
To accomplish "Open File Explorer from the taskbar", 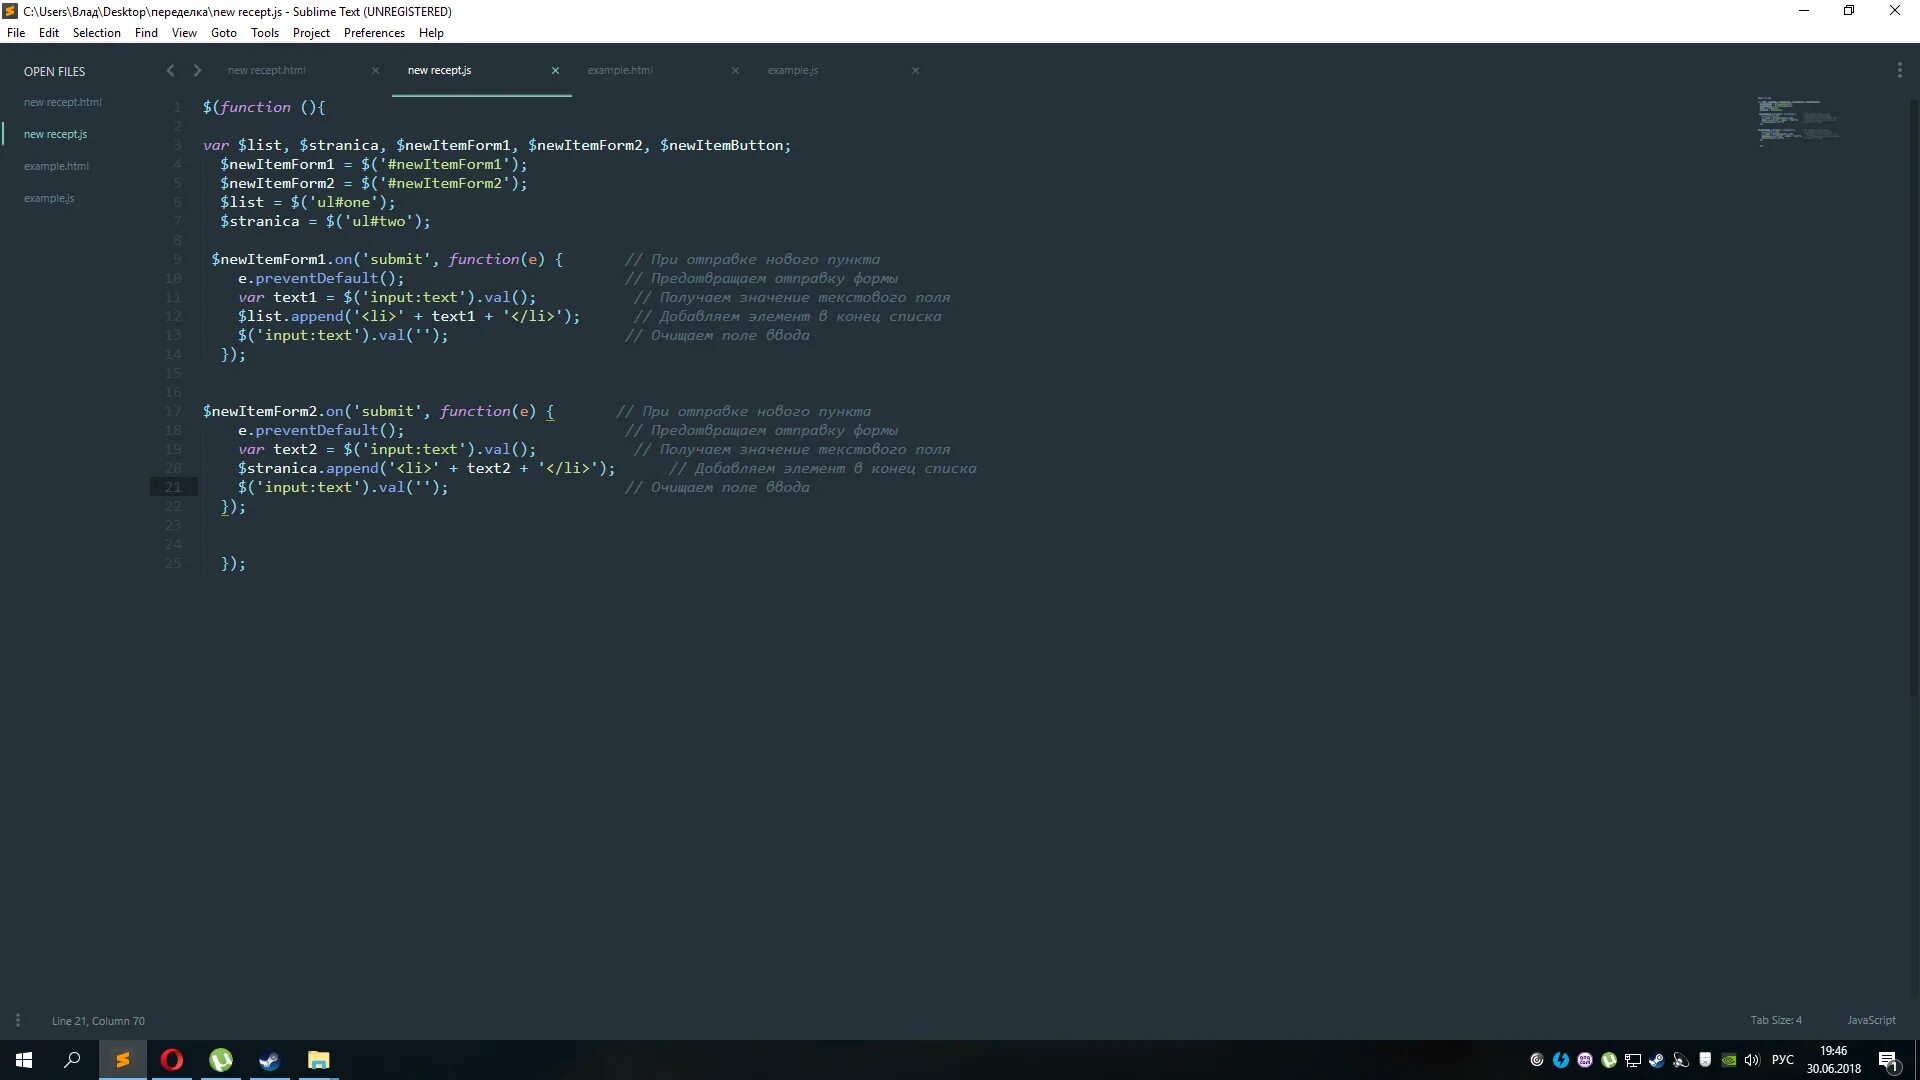I will tap(318, 1060).
